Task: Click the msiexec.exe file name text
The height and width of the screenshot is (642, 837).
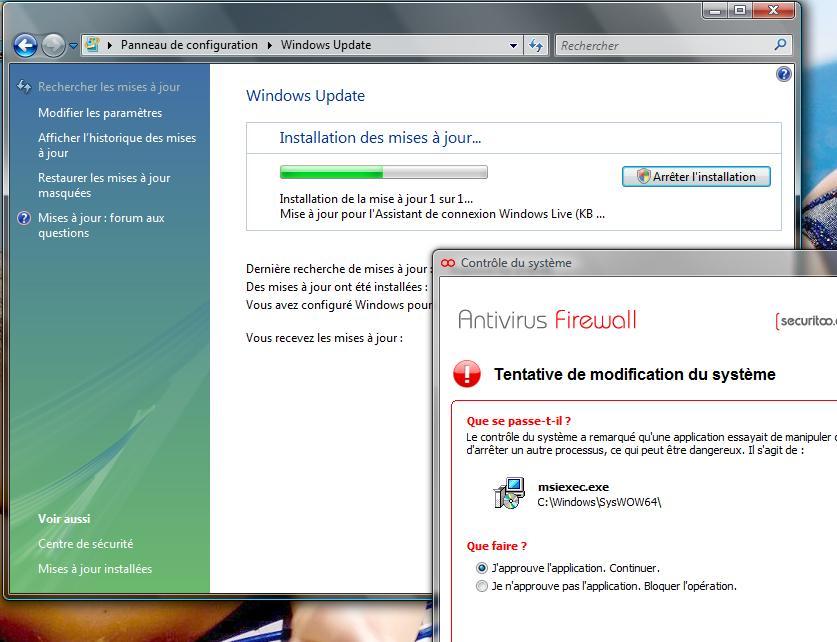Action: tap(573, 487)
